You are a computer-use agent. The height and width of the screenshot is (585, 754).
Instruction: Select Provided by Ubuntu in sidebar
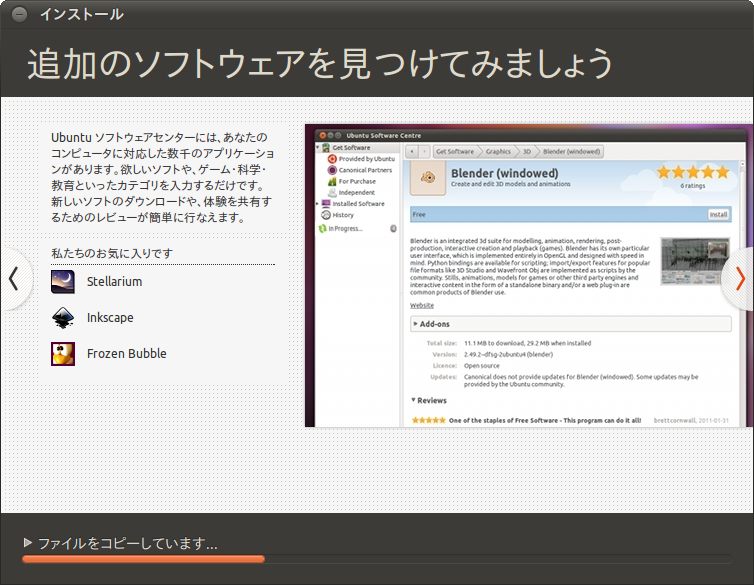click(366, 159)
